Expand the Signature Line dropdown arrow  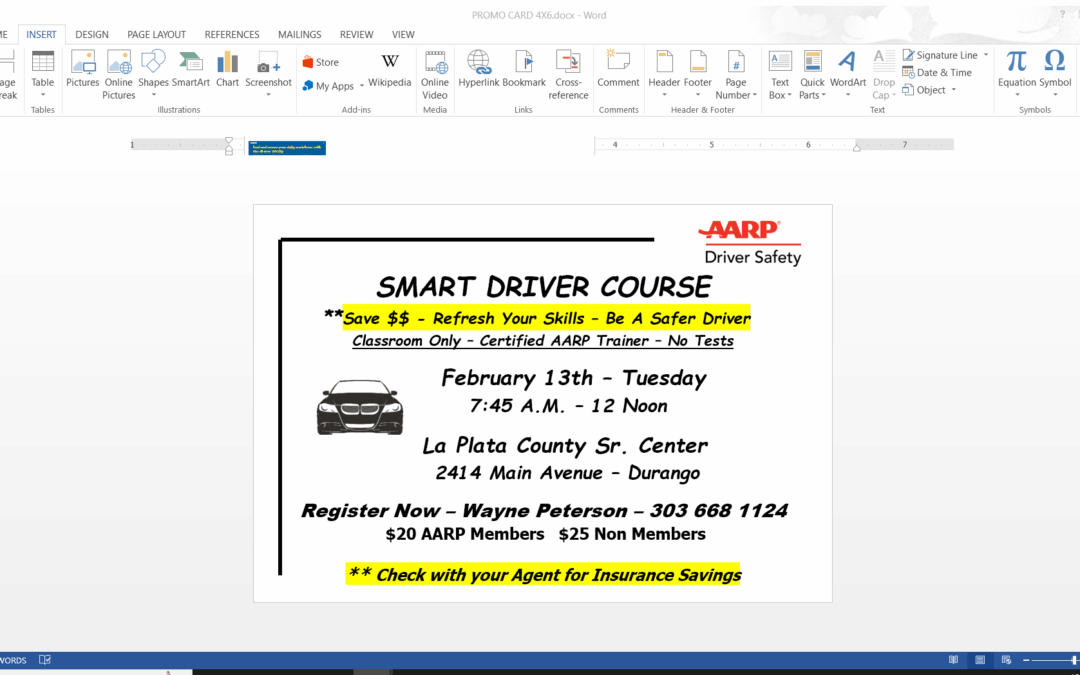pos(986,55)
